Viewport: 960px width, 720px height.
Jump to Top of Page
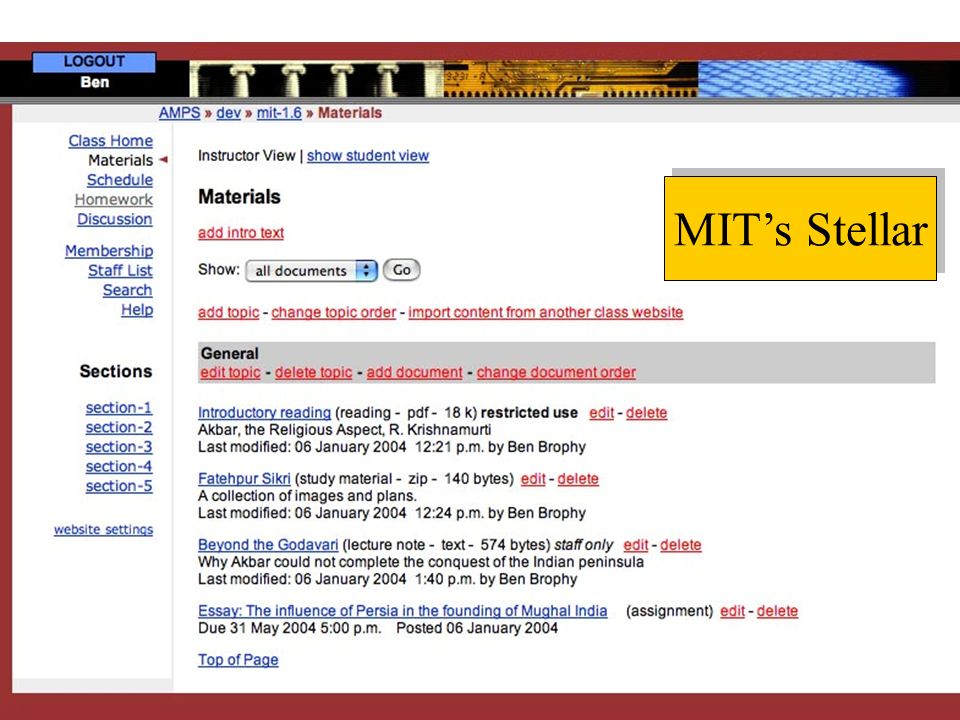238,660
